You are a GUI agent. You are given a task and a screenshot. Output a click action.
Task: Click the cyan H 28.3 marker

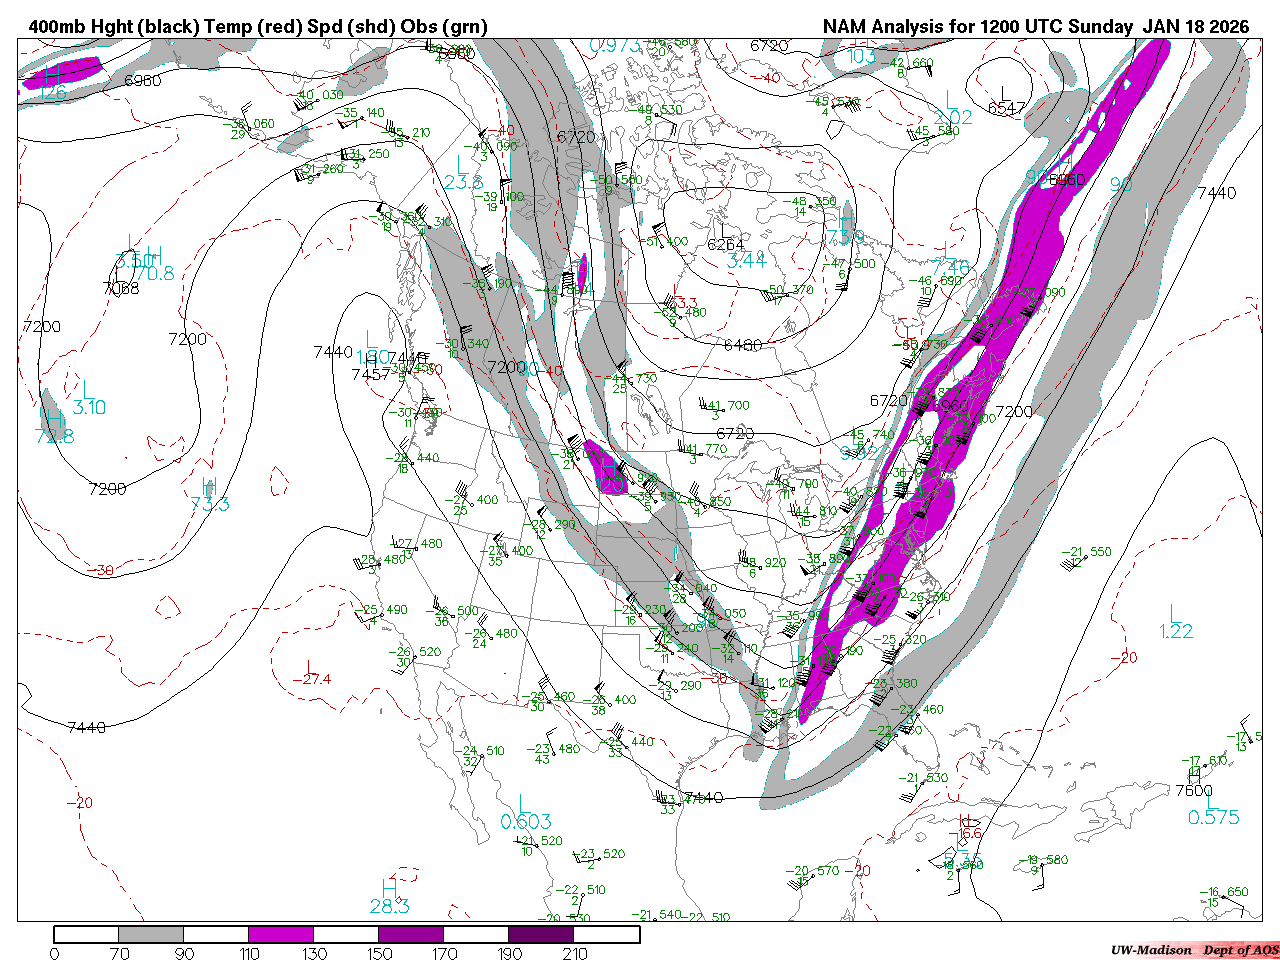click(x=389, y=898)
